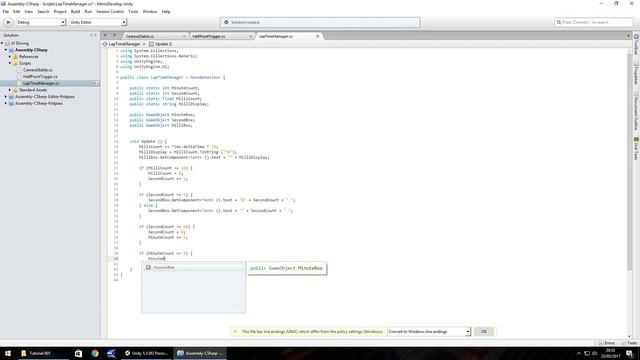Open the Windows Start menu
640x360 pixels.
click(8, 353)
